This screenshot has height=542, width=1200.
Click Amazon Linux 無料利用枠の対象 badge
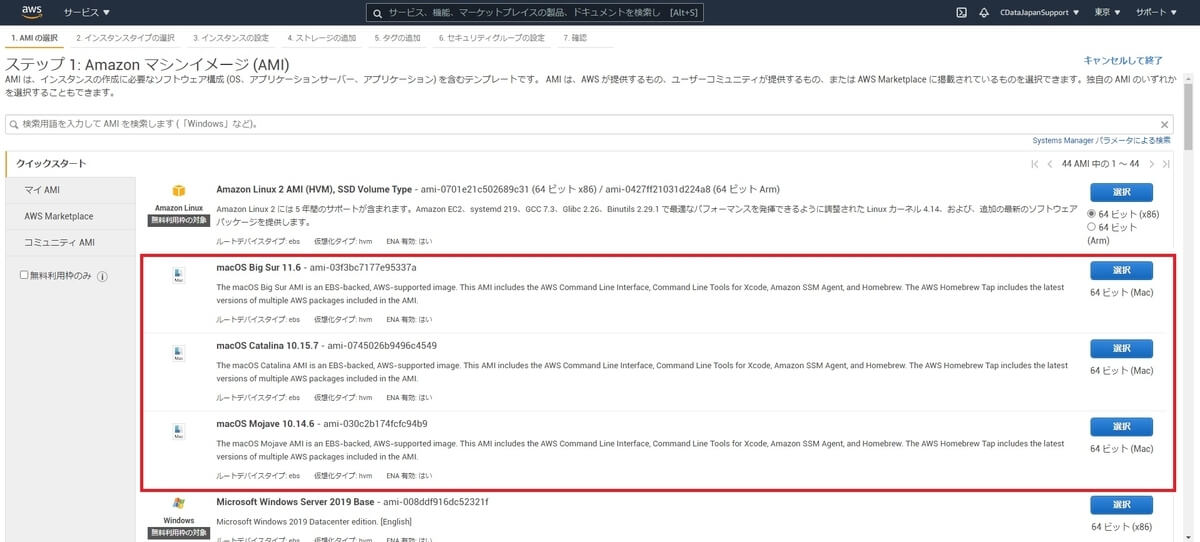[x=179, y=220]
